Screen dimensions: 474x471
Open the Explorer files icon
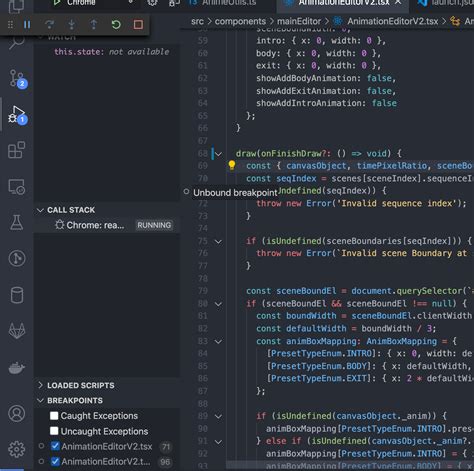16,6
